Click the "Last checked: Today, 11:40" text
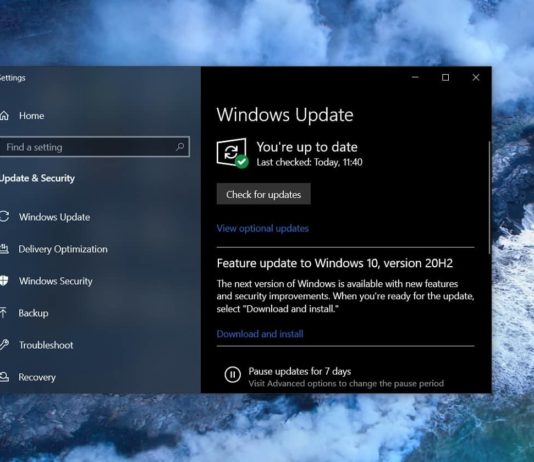The width and height of the screenshot is (534, 462). click(309, 162)
